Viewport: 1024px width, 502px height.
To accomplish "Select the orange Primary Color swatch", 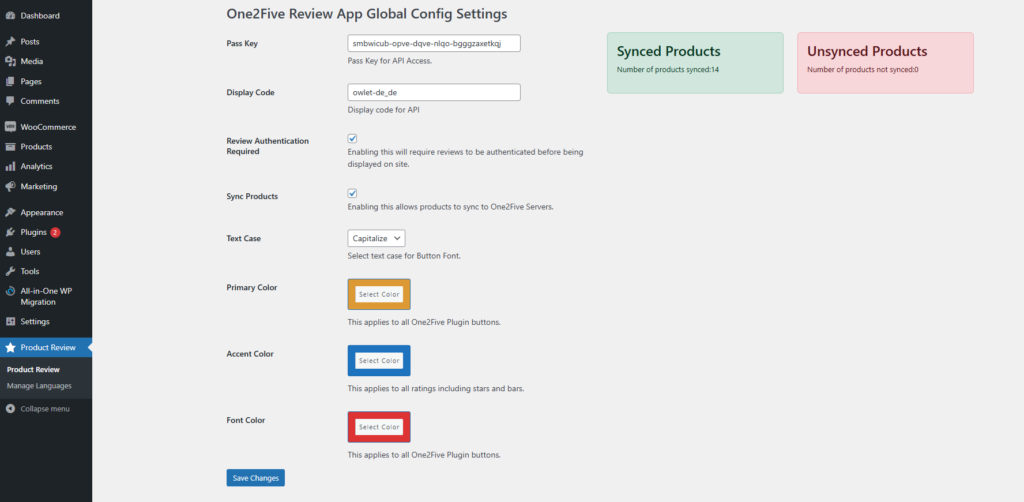I will coord(379,294).
